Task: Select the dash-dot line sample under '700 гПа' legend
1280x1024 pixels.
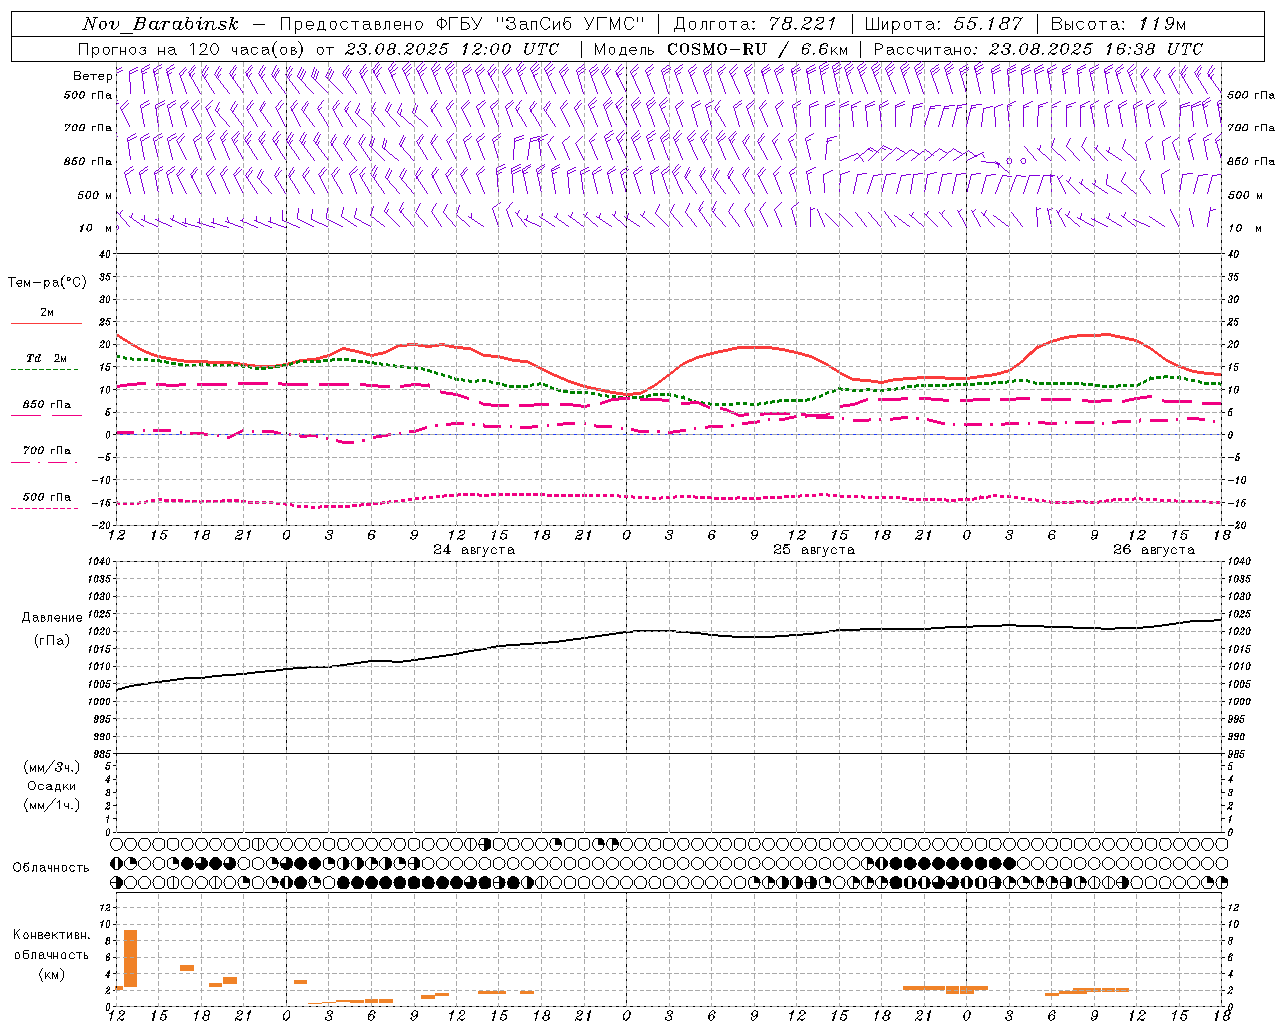Action: click(46, 461)
